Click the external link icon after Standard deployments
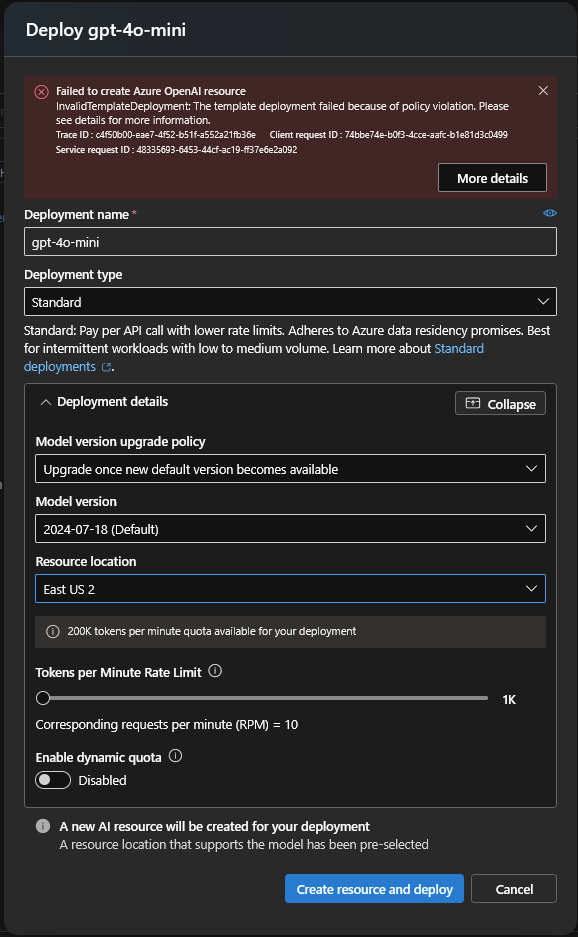578x937 pixels. click(x=106, y=367)
